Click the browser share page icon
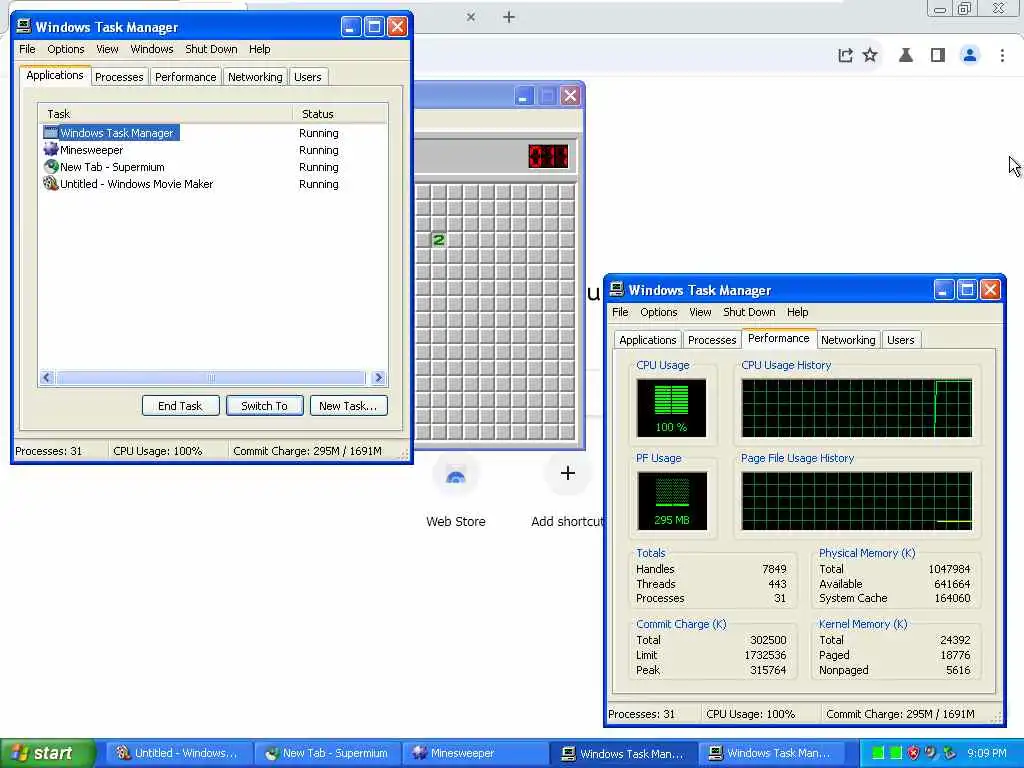 click(845, 56)
